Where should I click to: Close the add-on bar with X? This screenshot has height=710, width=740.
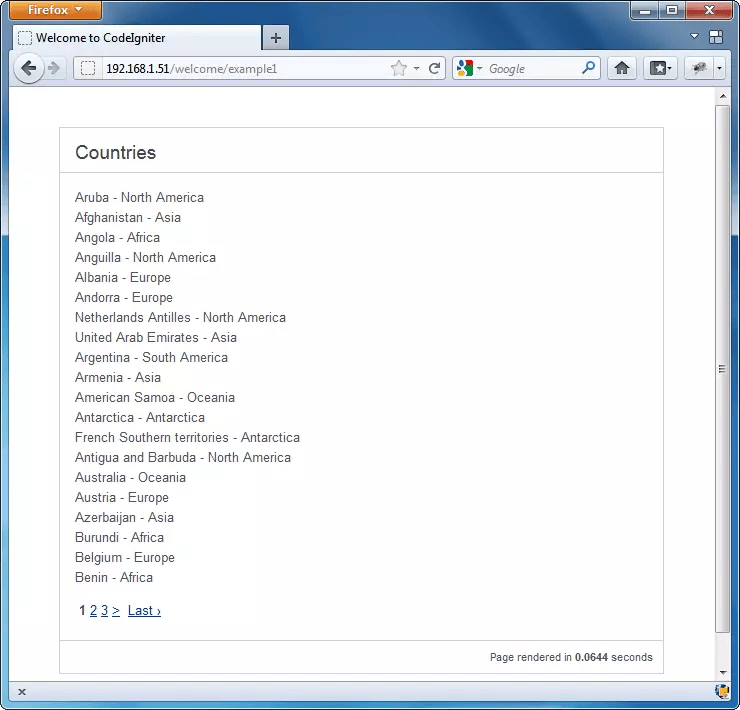tap(22, 692)
